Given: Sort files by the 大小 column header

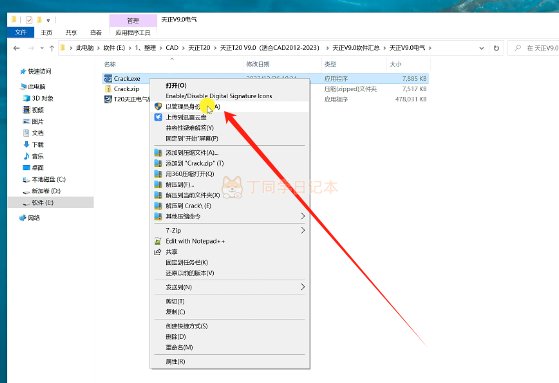Looking at the screenshot, I should (395, 64).
